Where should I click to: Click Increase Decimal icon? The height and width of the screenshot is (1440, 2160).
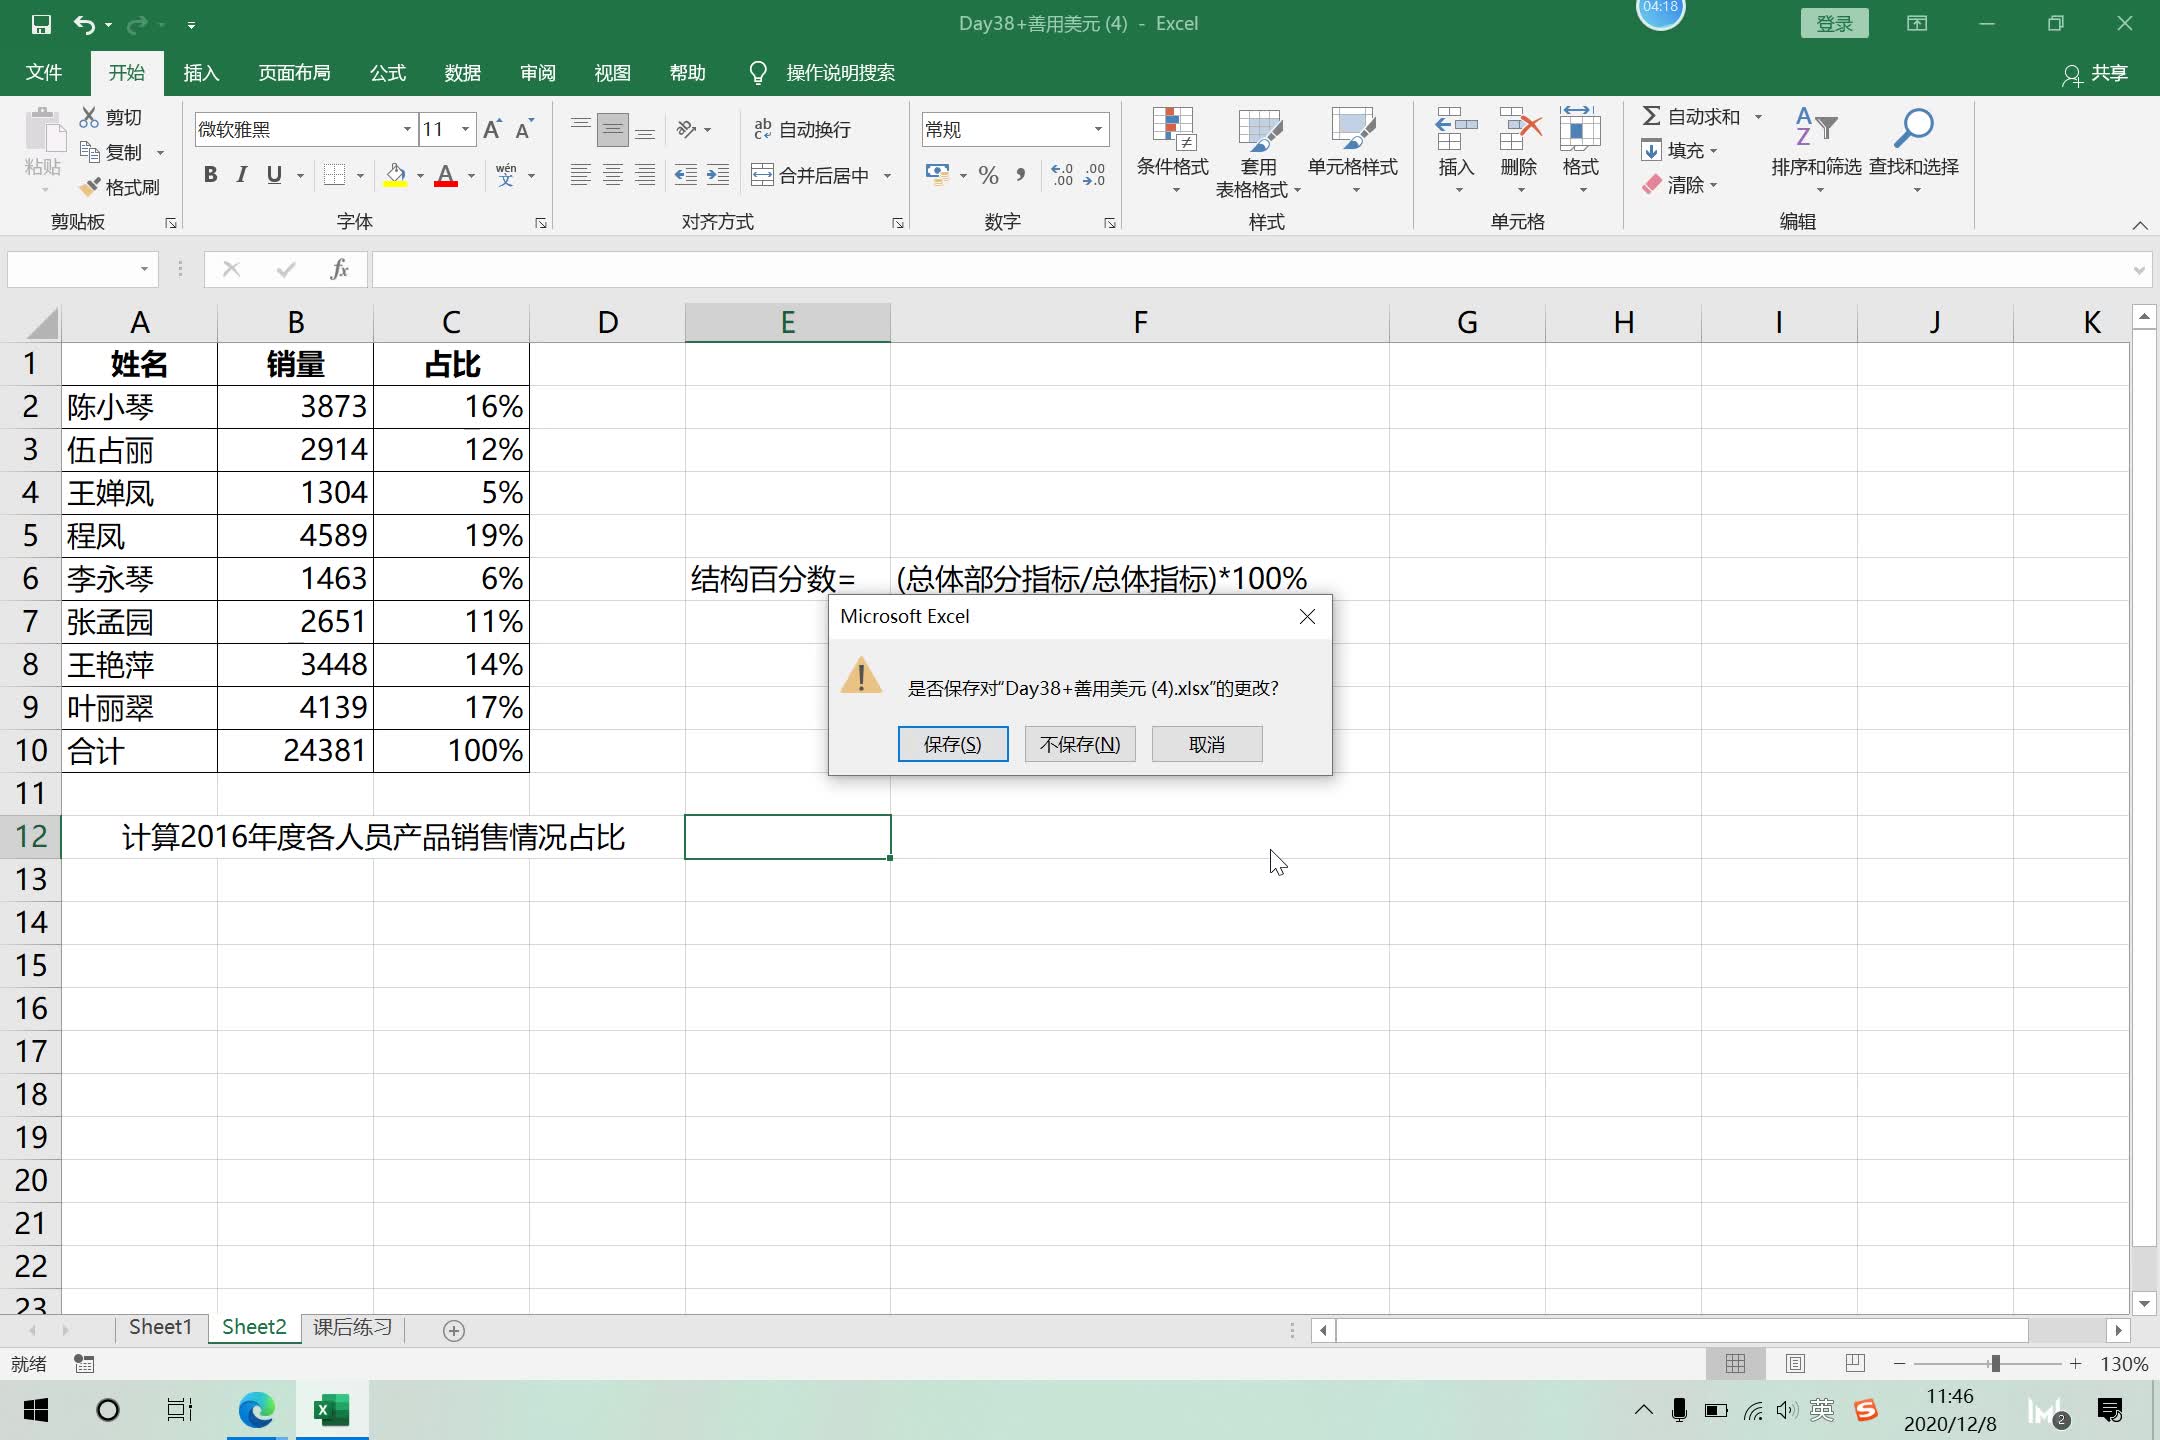[x=1062, y=175]
